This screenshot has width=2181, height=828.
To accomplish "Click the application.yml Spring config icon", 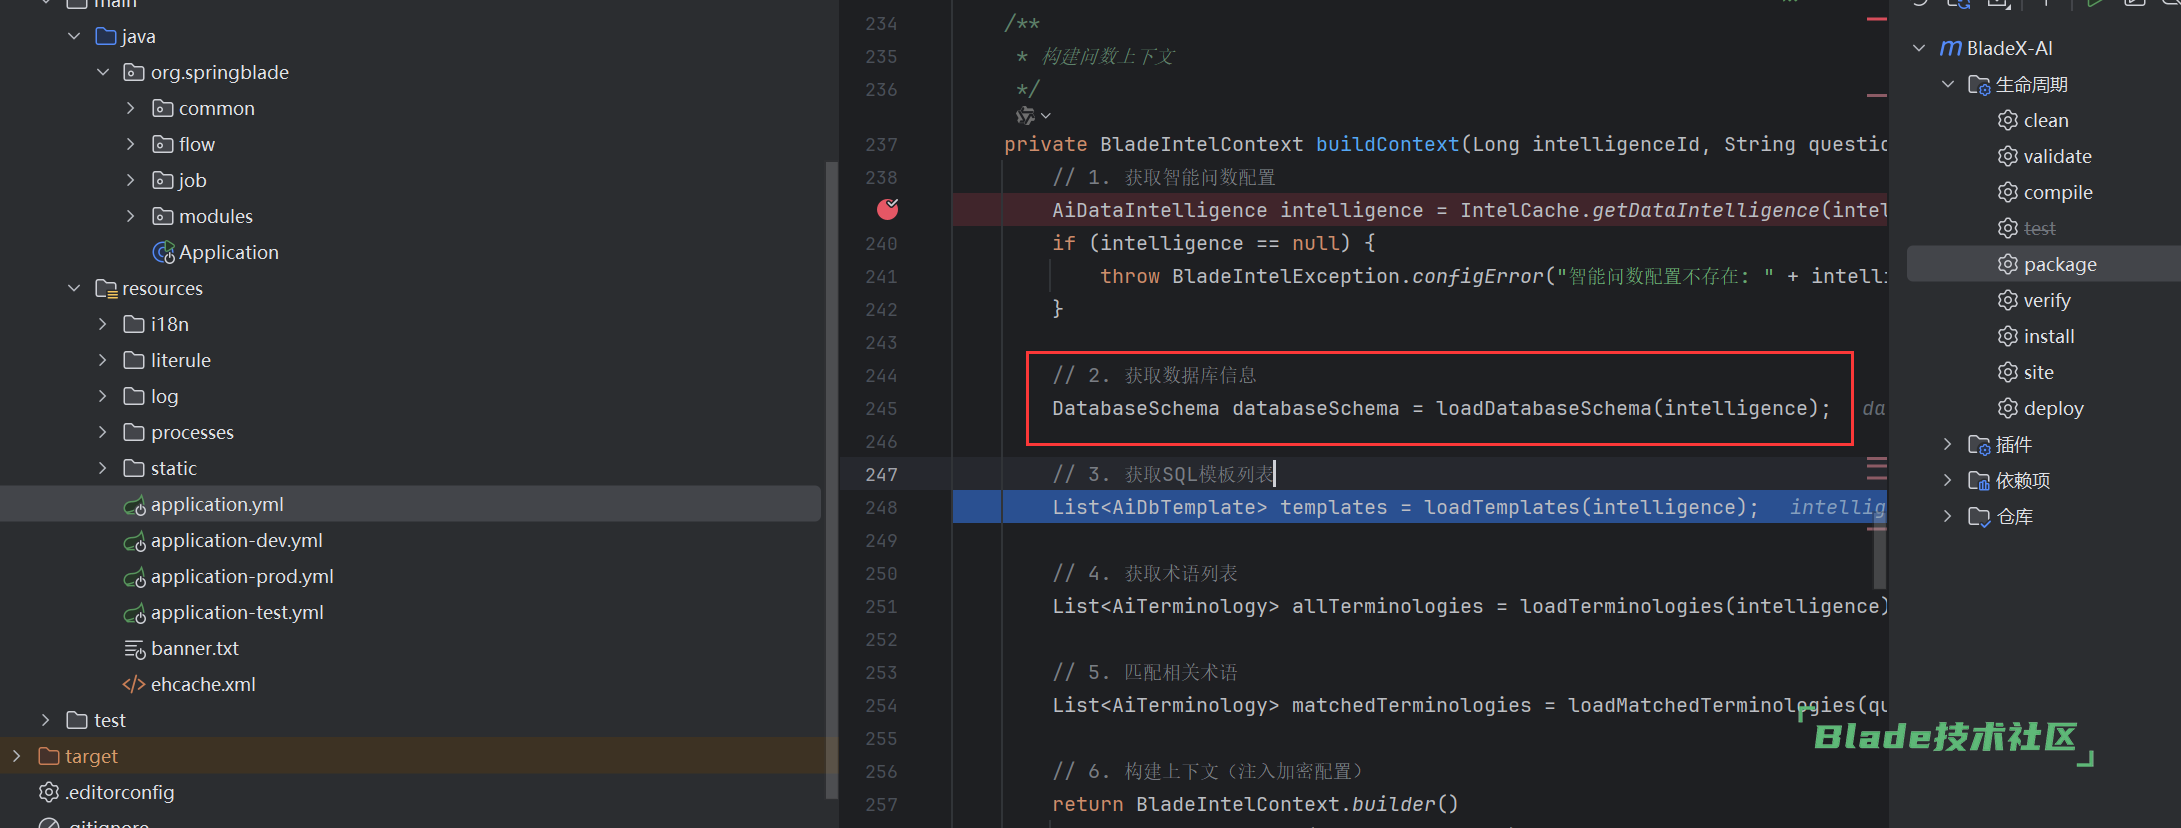I will tap(134, 505).
